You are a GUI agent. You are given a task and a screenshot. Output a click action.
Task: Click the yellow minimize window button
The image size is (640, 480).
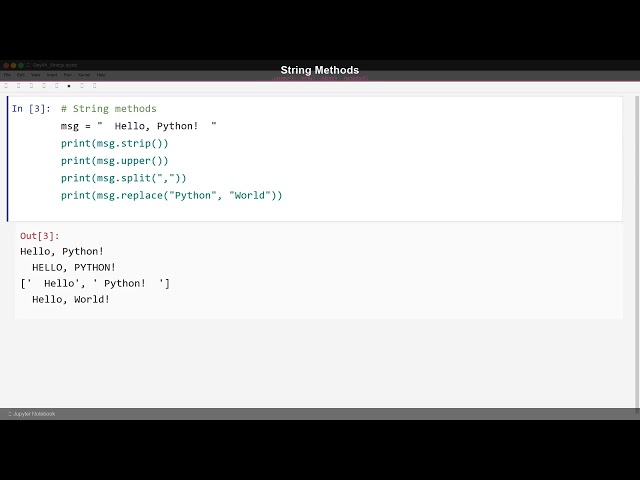coord(13,65)
